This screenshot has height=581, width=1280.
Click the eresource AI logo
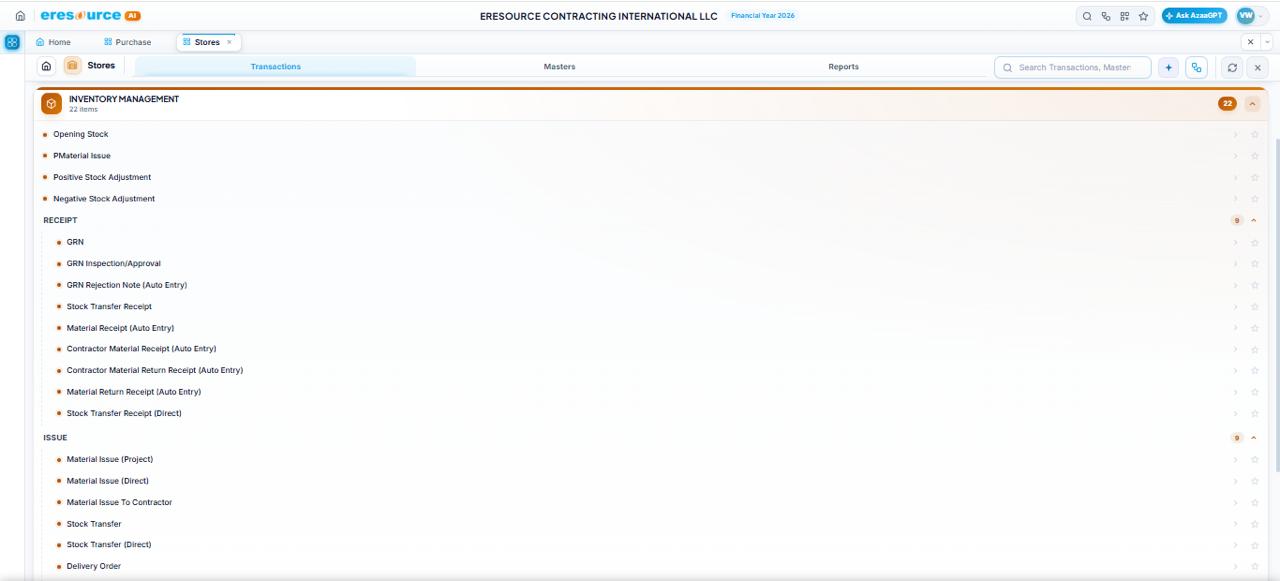[91, 15]
